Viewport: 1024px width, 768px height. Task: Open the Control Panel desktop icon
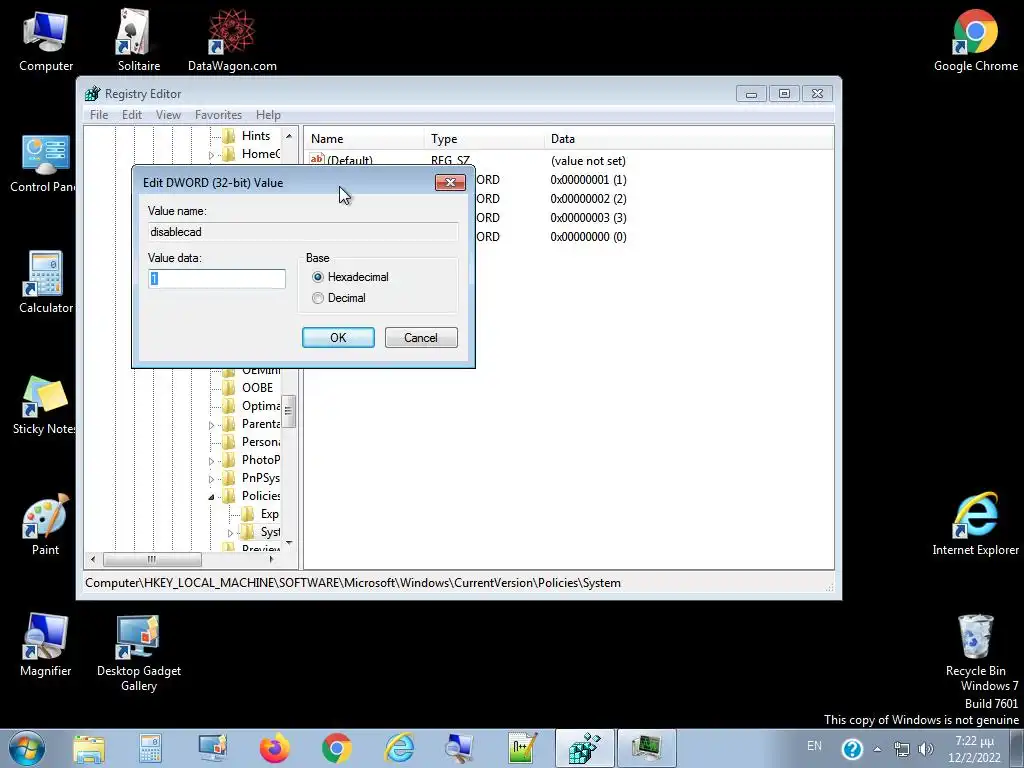(43, 163)
